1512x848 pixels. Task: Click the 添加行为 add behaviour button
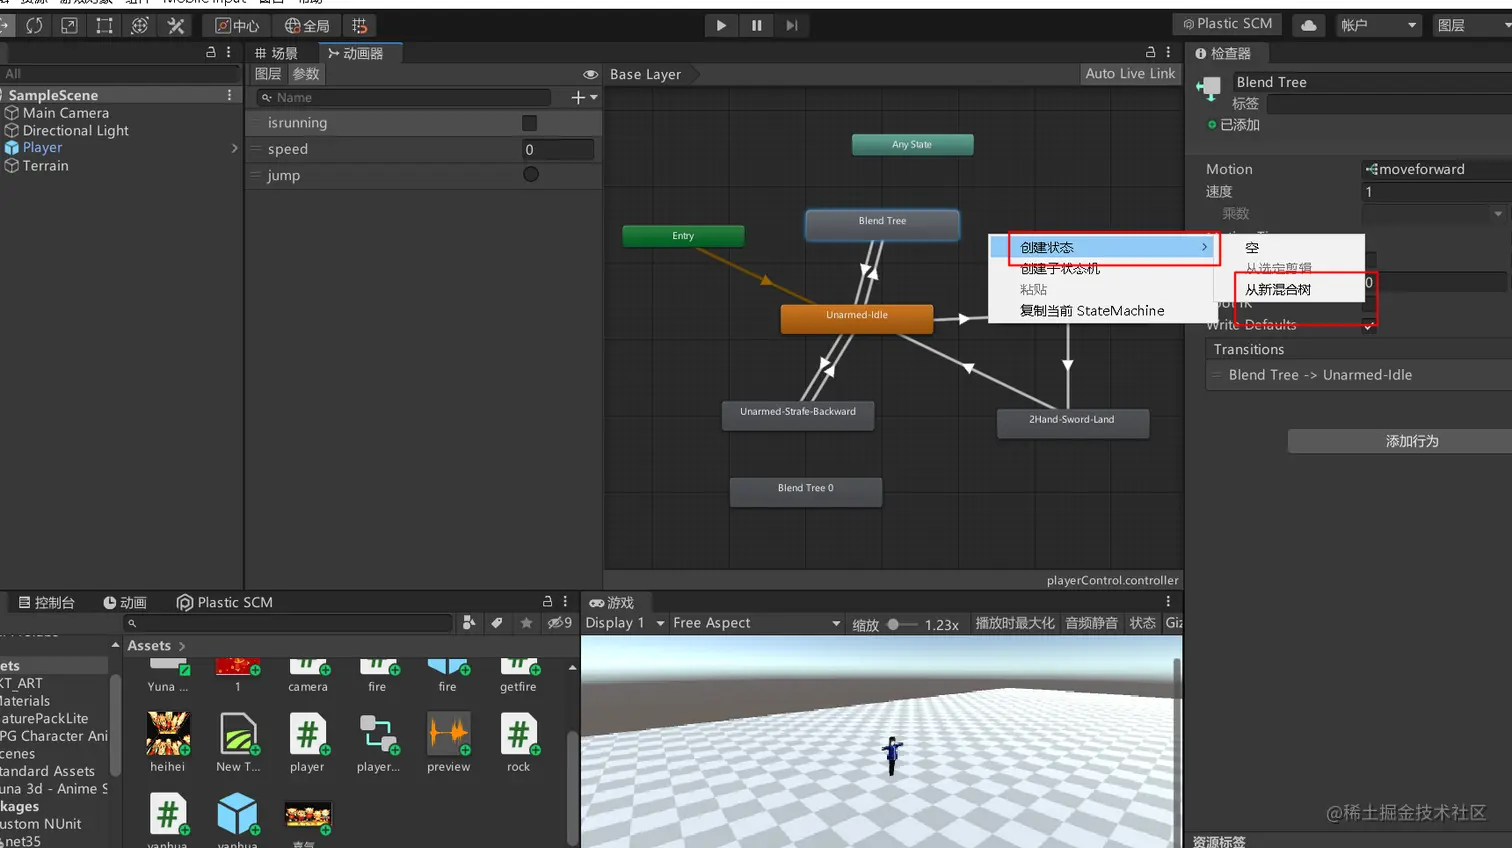[x=1400, y=441]
